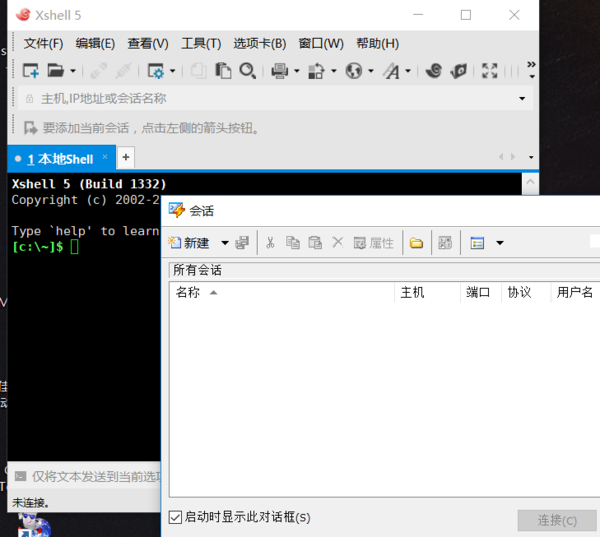Screen dimensions: 600x537
Task: Open the tab list dropdown arrow at right
Action: point(531,157)
